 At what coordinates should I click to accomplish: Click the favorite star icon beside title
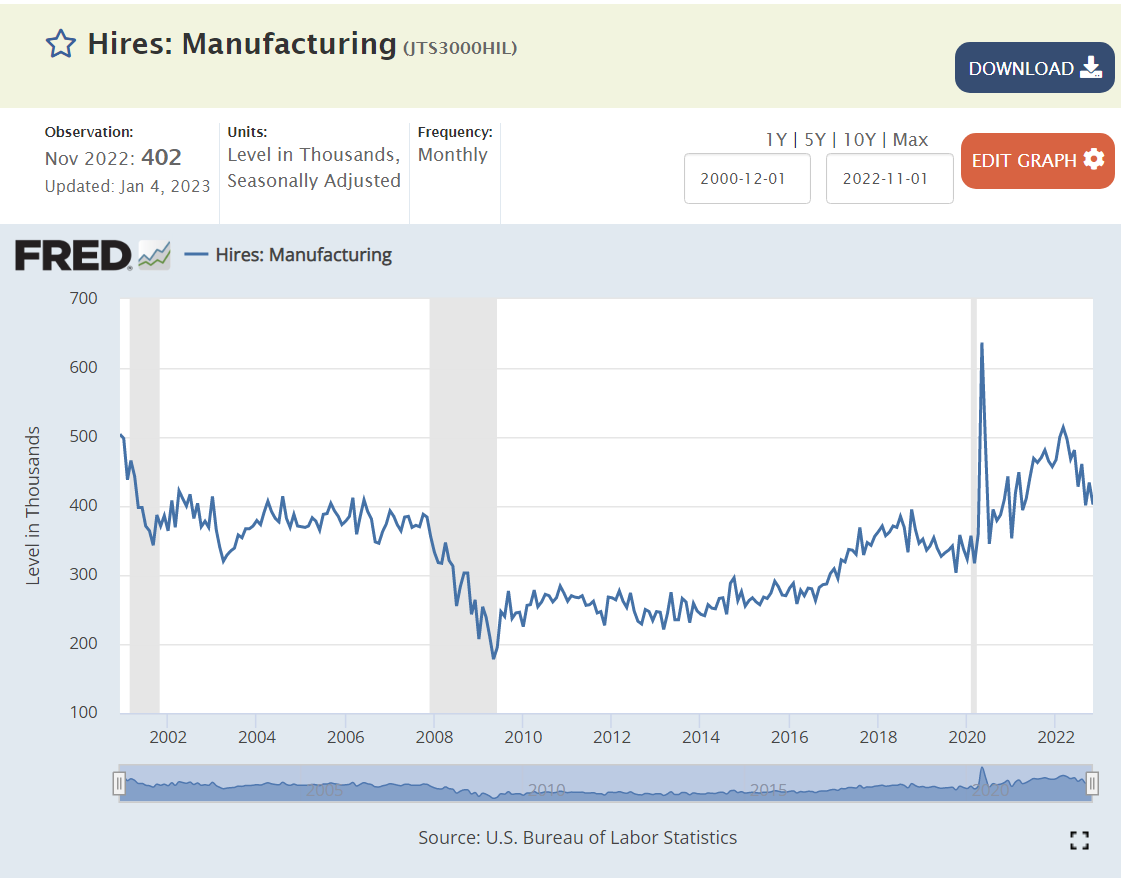point(61,44)
